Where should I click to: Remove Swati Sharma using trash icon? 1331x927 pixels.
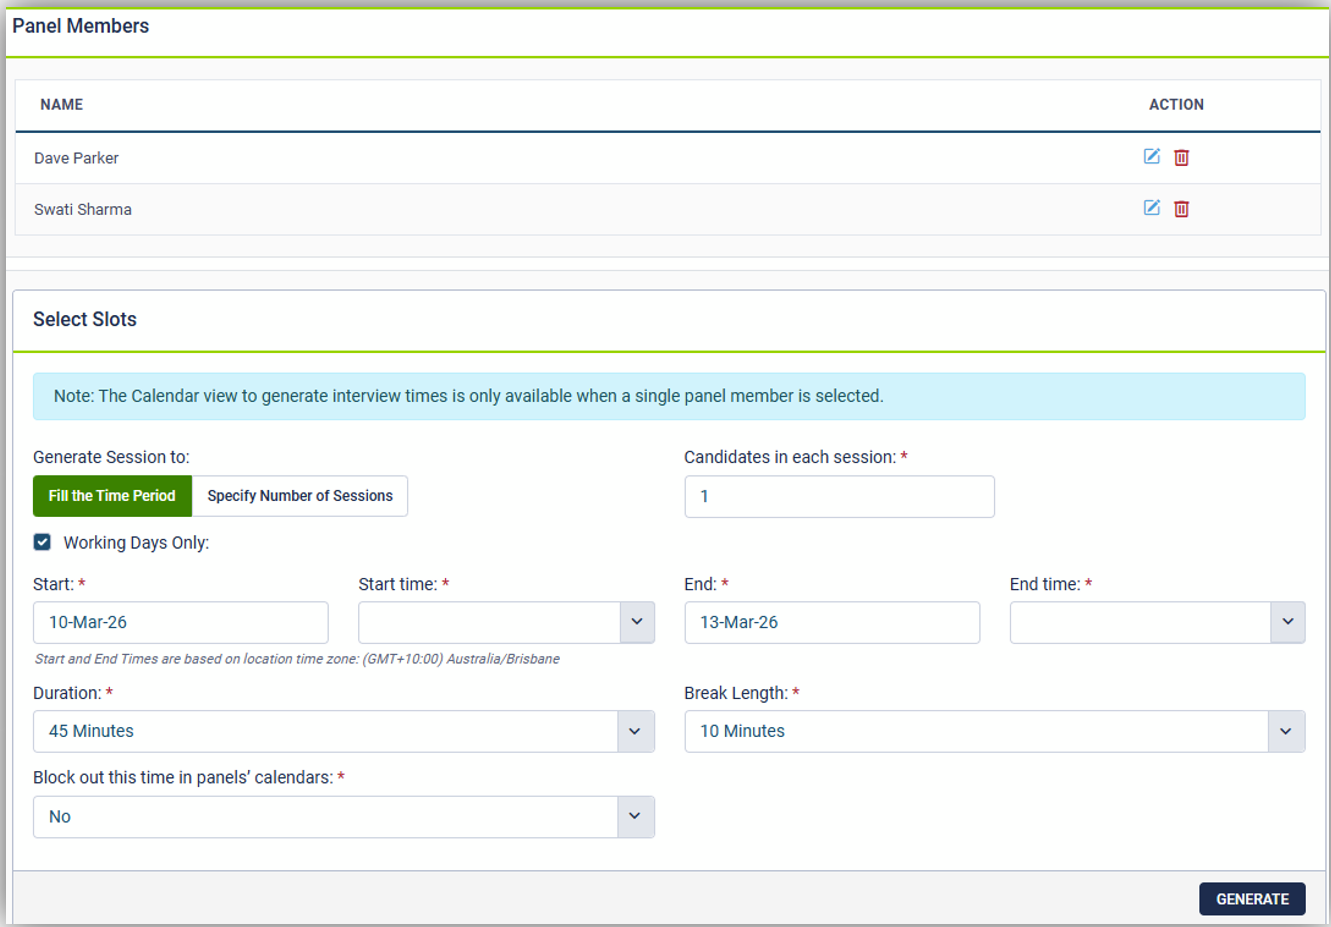click(1181, 209)
